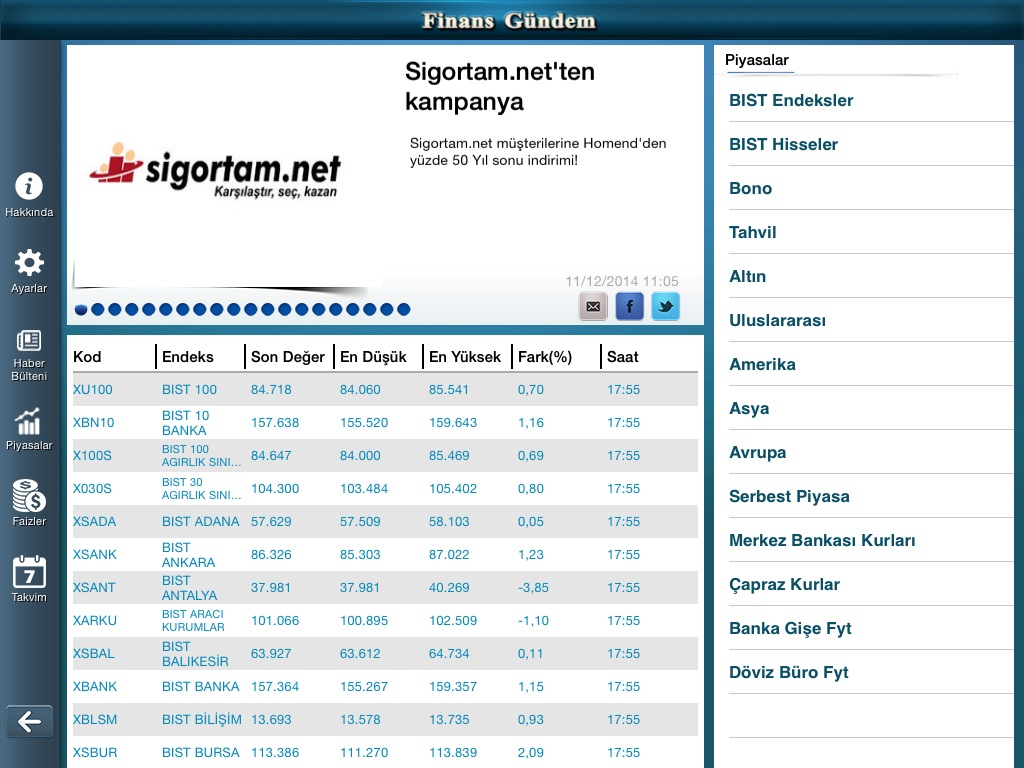Viewport: 1024px width, 768px height.
Task: Click the En Düşük column header
Action: tap(373, 357)
